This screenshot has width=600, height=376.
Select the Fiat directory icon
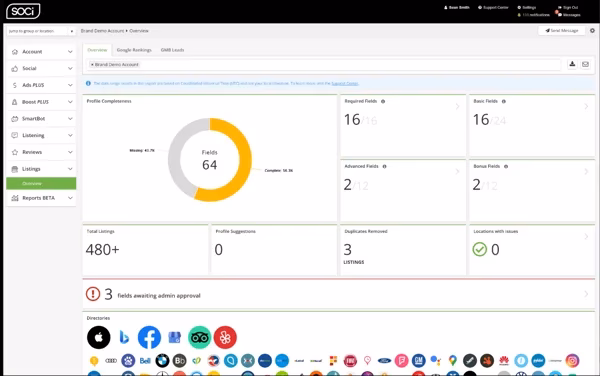350,360
